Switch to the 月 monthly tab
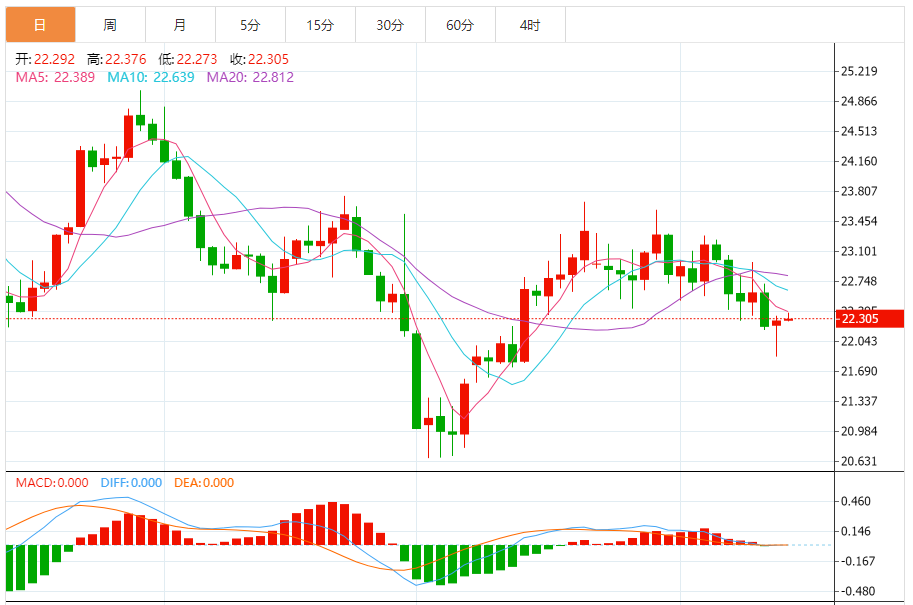The height and width of the screenshot is (605, 913). click(x=180, y=25)
